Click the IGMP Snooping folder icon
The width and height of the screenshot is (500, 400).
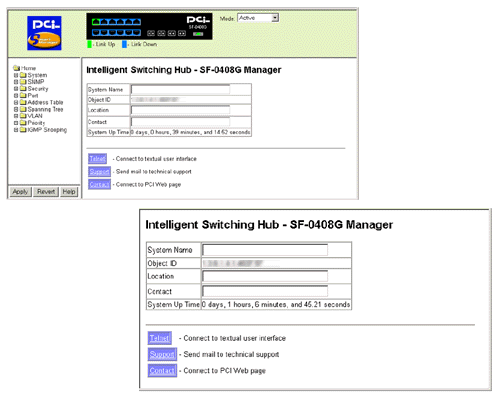[x=23, y=130]
